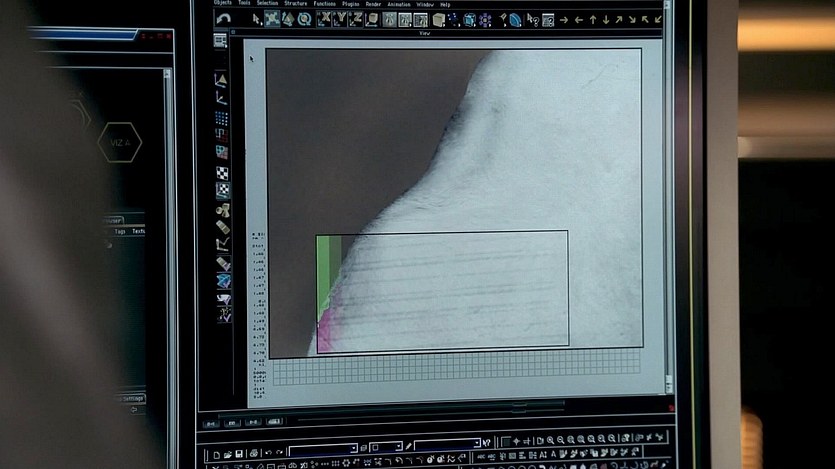Open the Animation menu

pyautogui.click(x=399, y=4)
